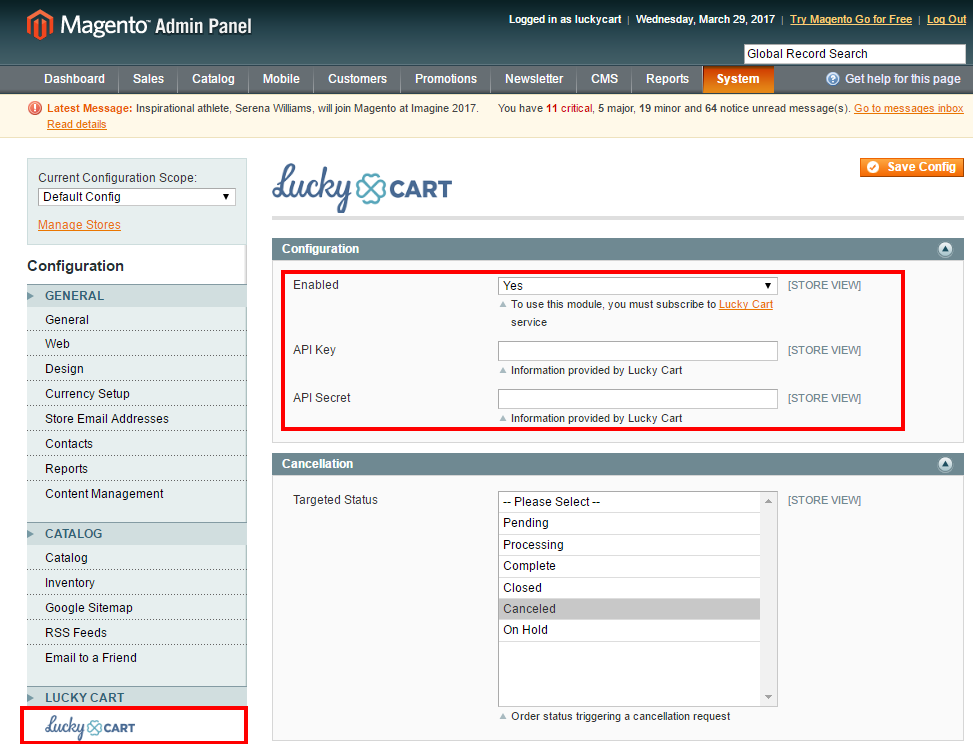Click the Magento logo in the header
This screenshot has height=744, width=973.
click(139, 25)
